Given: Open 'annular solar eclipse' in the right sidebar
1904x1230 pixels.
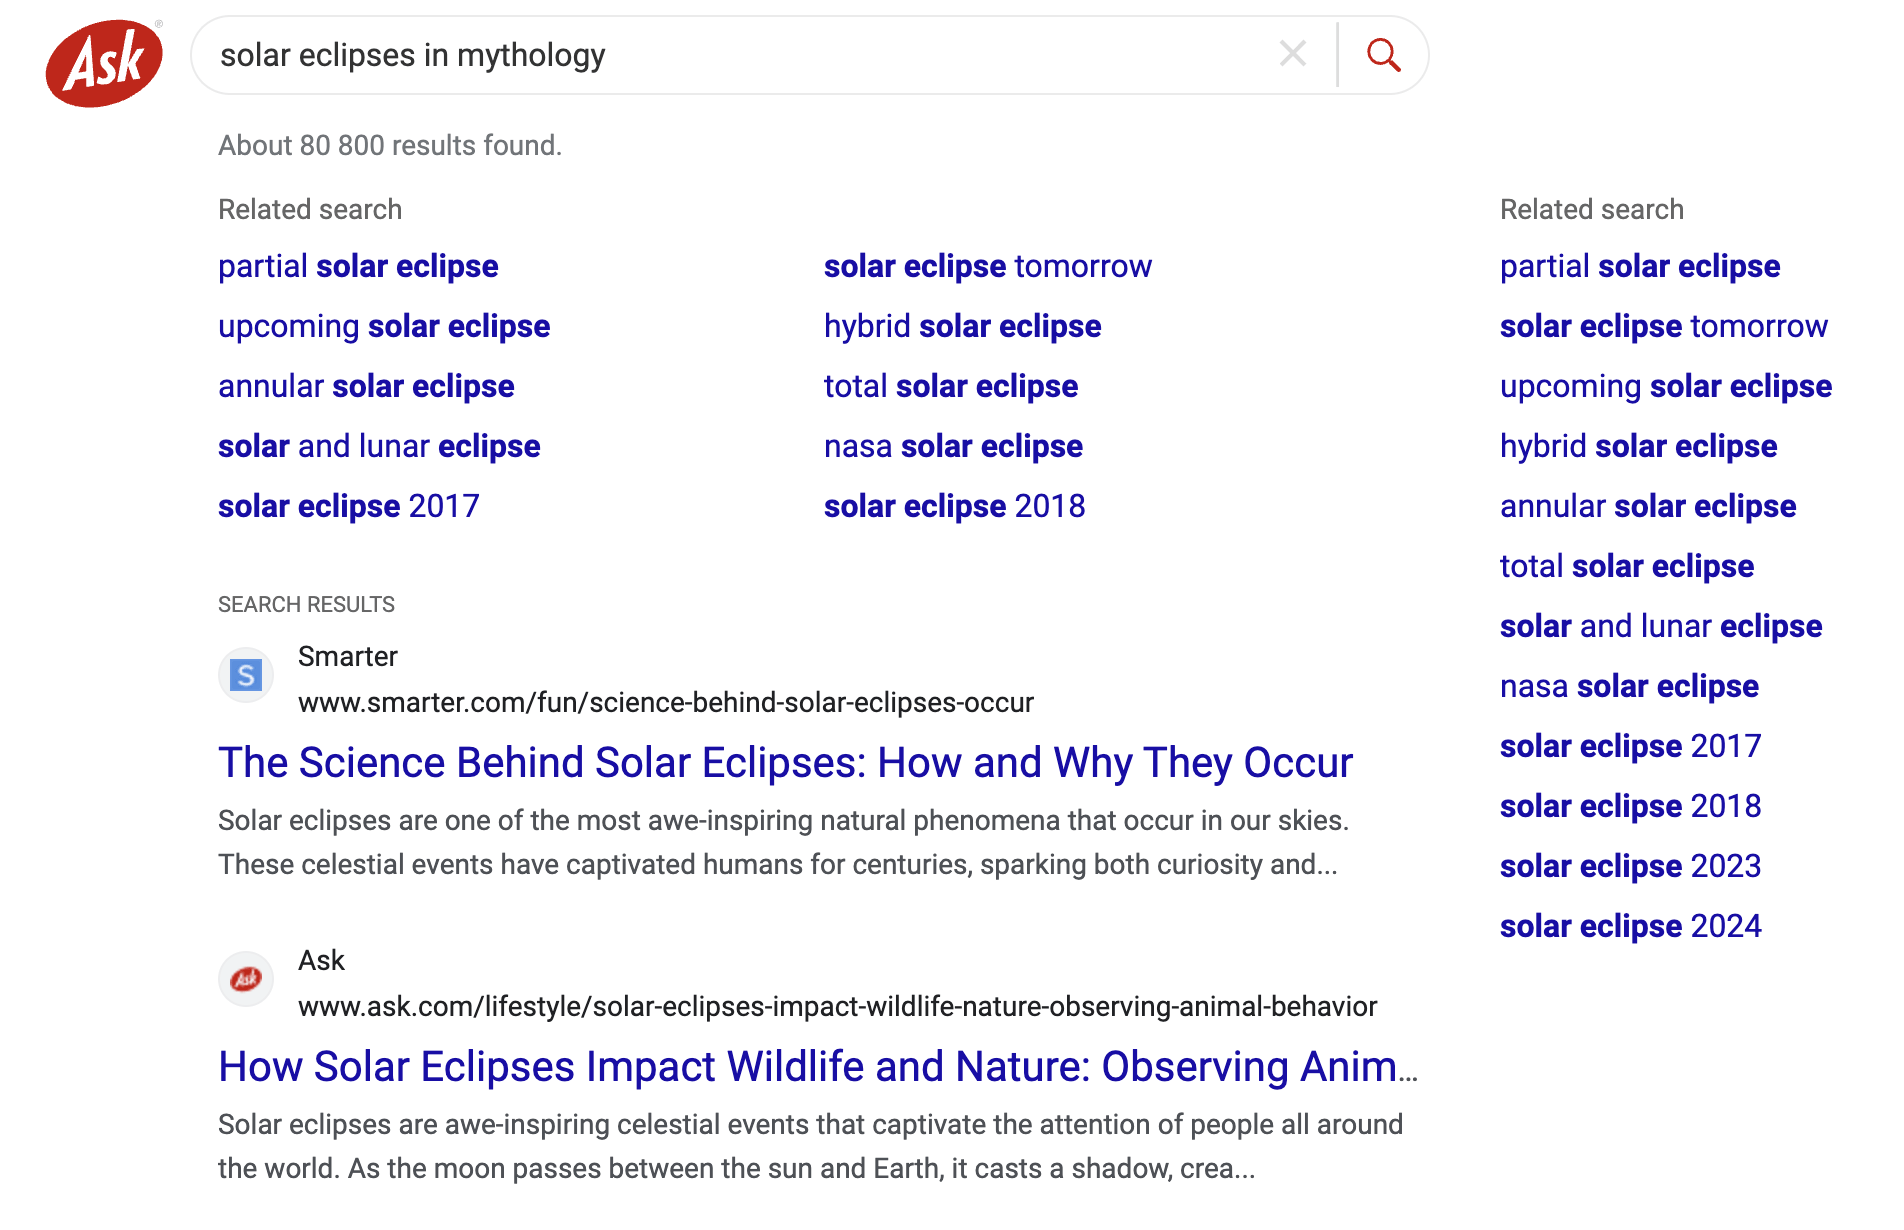Looking at the screenshot, I should coord(1648,507).
